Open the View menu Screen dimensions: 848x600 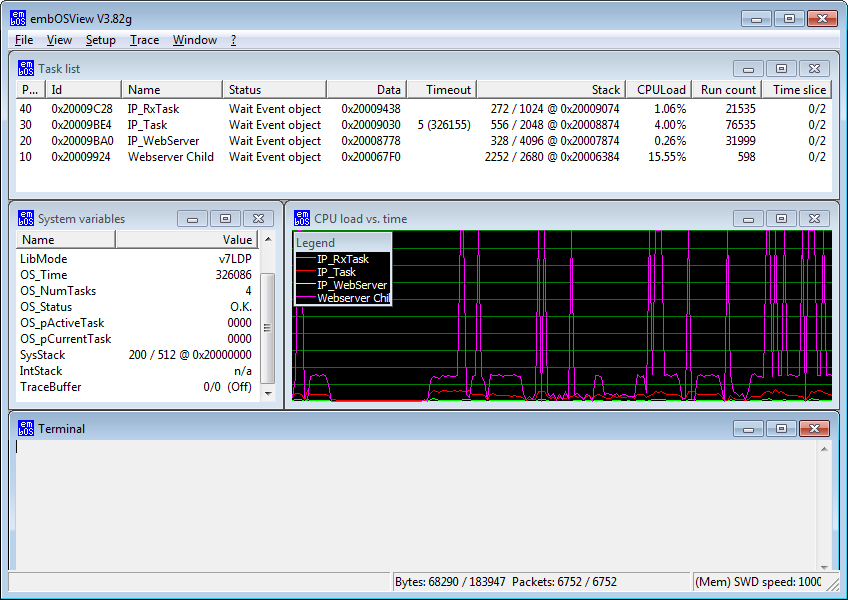tap(59, 40)
